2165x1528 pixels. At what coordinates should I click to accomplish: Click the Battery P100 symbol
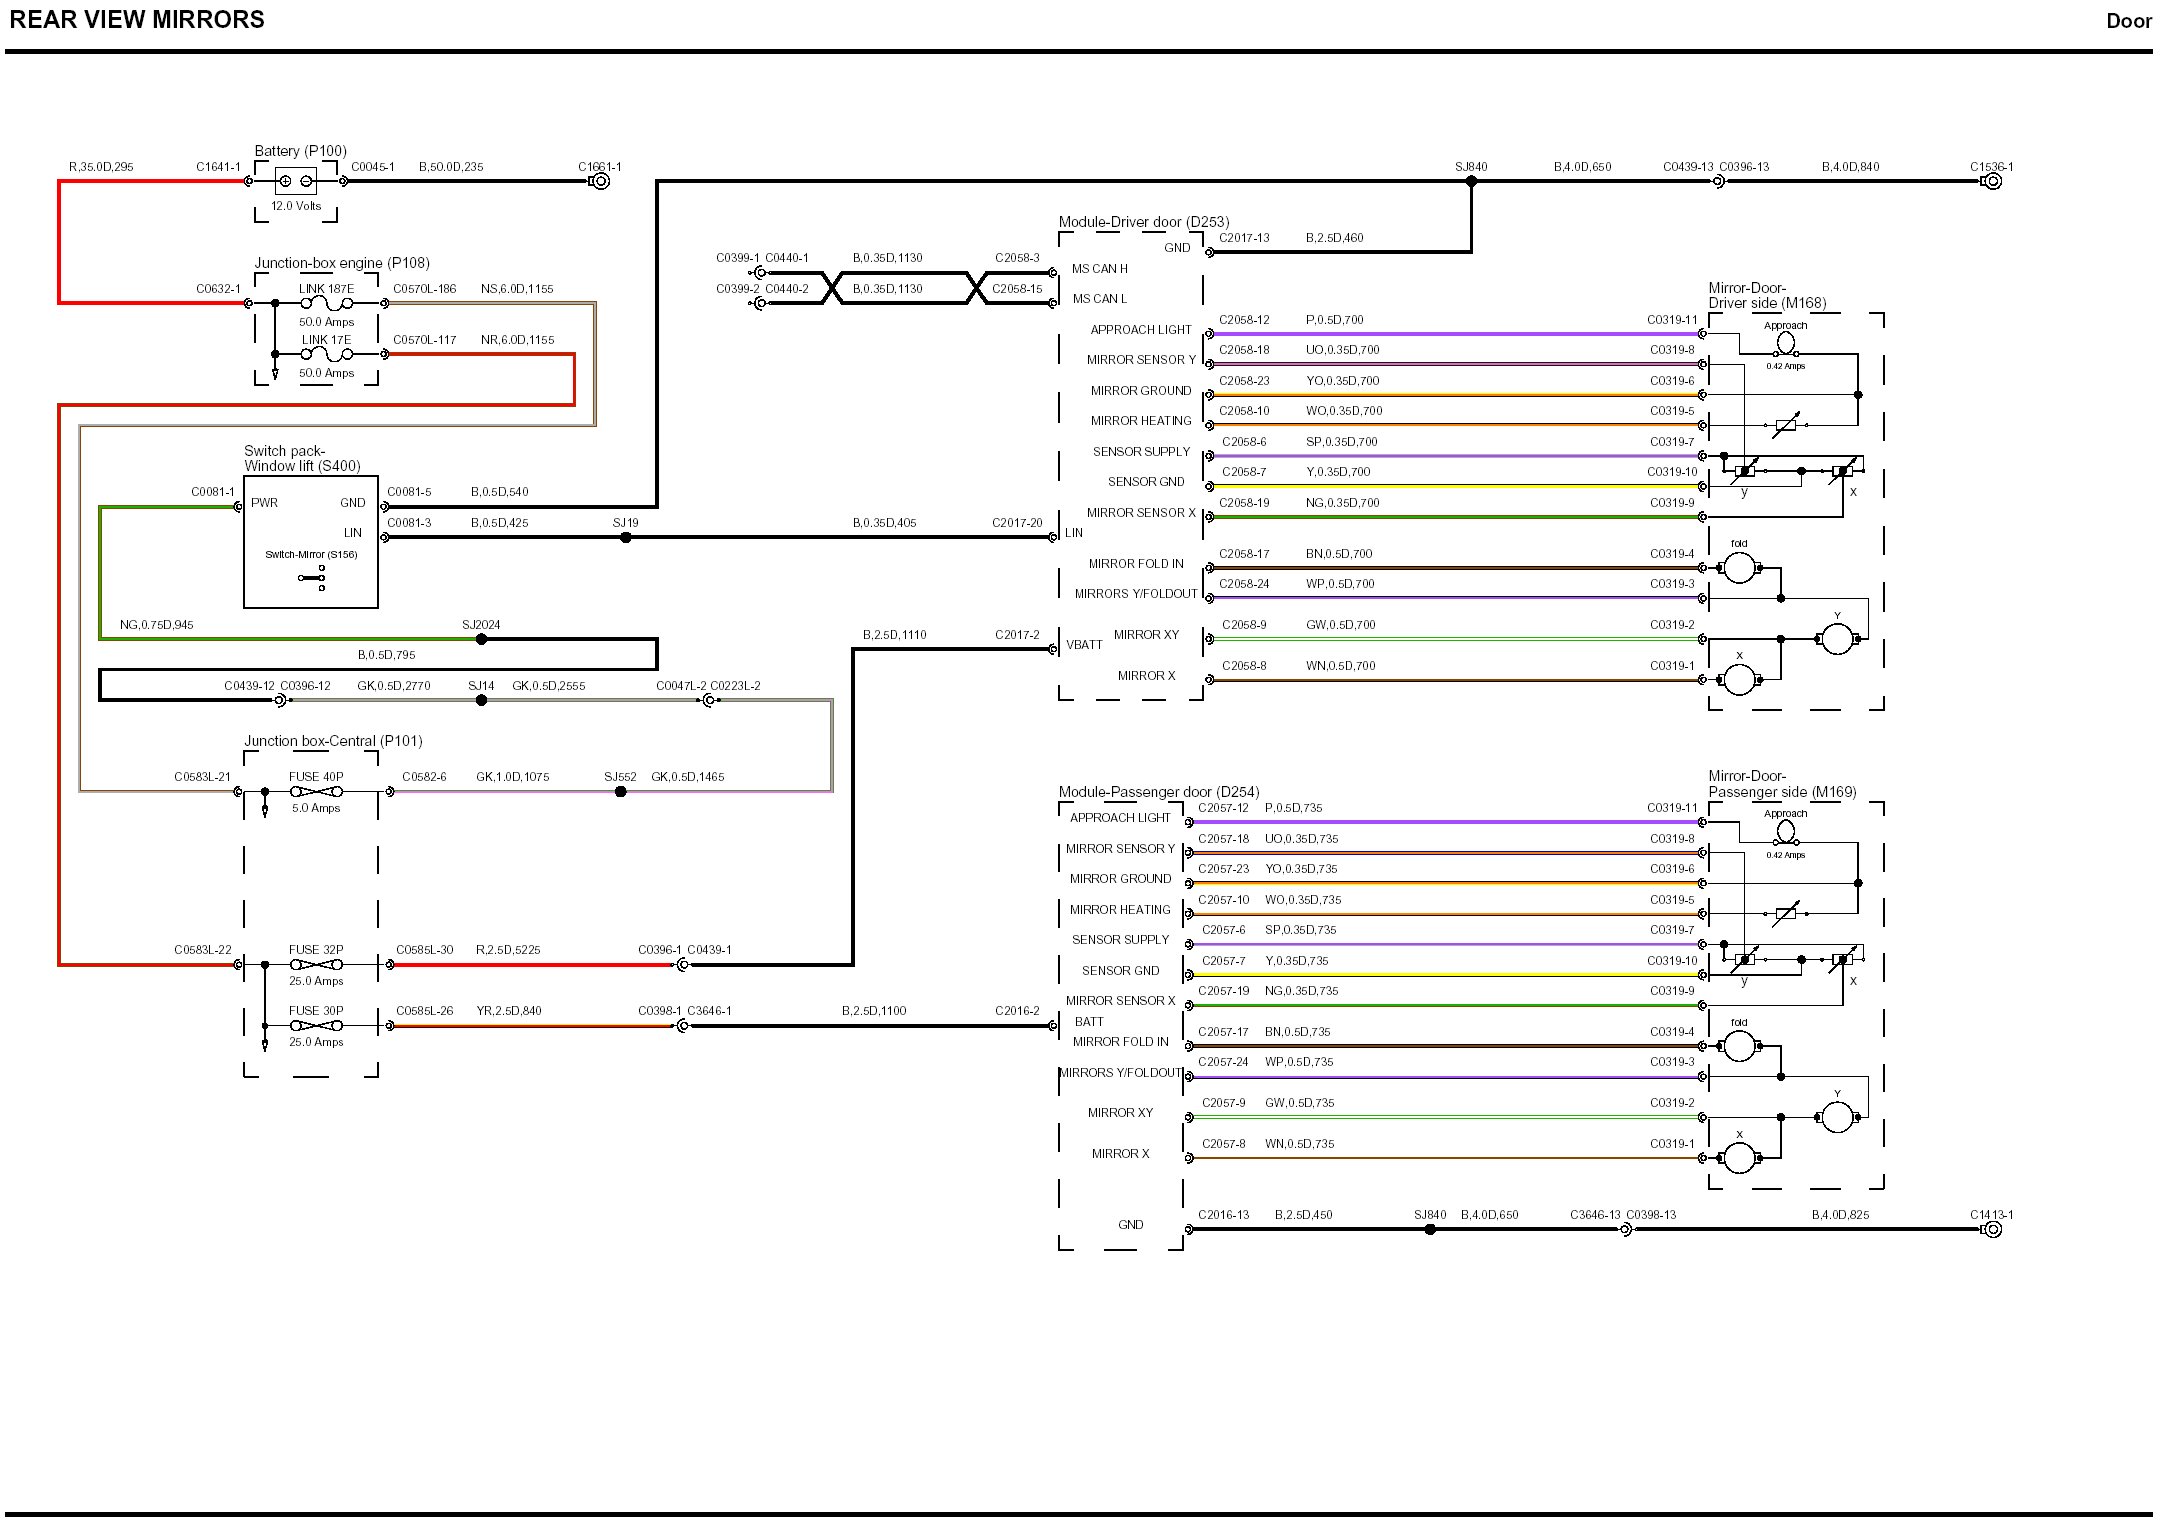click(x=296, y=181)
